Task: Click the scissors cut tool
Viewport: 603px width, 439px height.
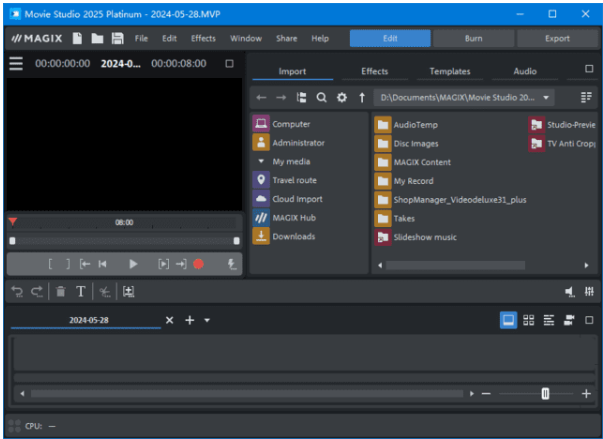Action: [x=105, y=292]
